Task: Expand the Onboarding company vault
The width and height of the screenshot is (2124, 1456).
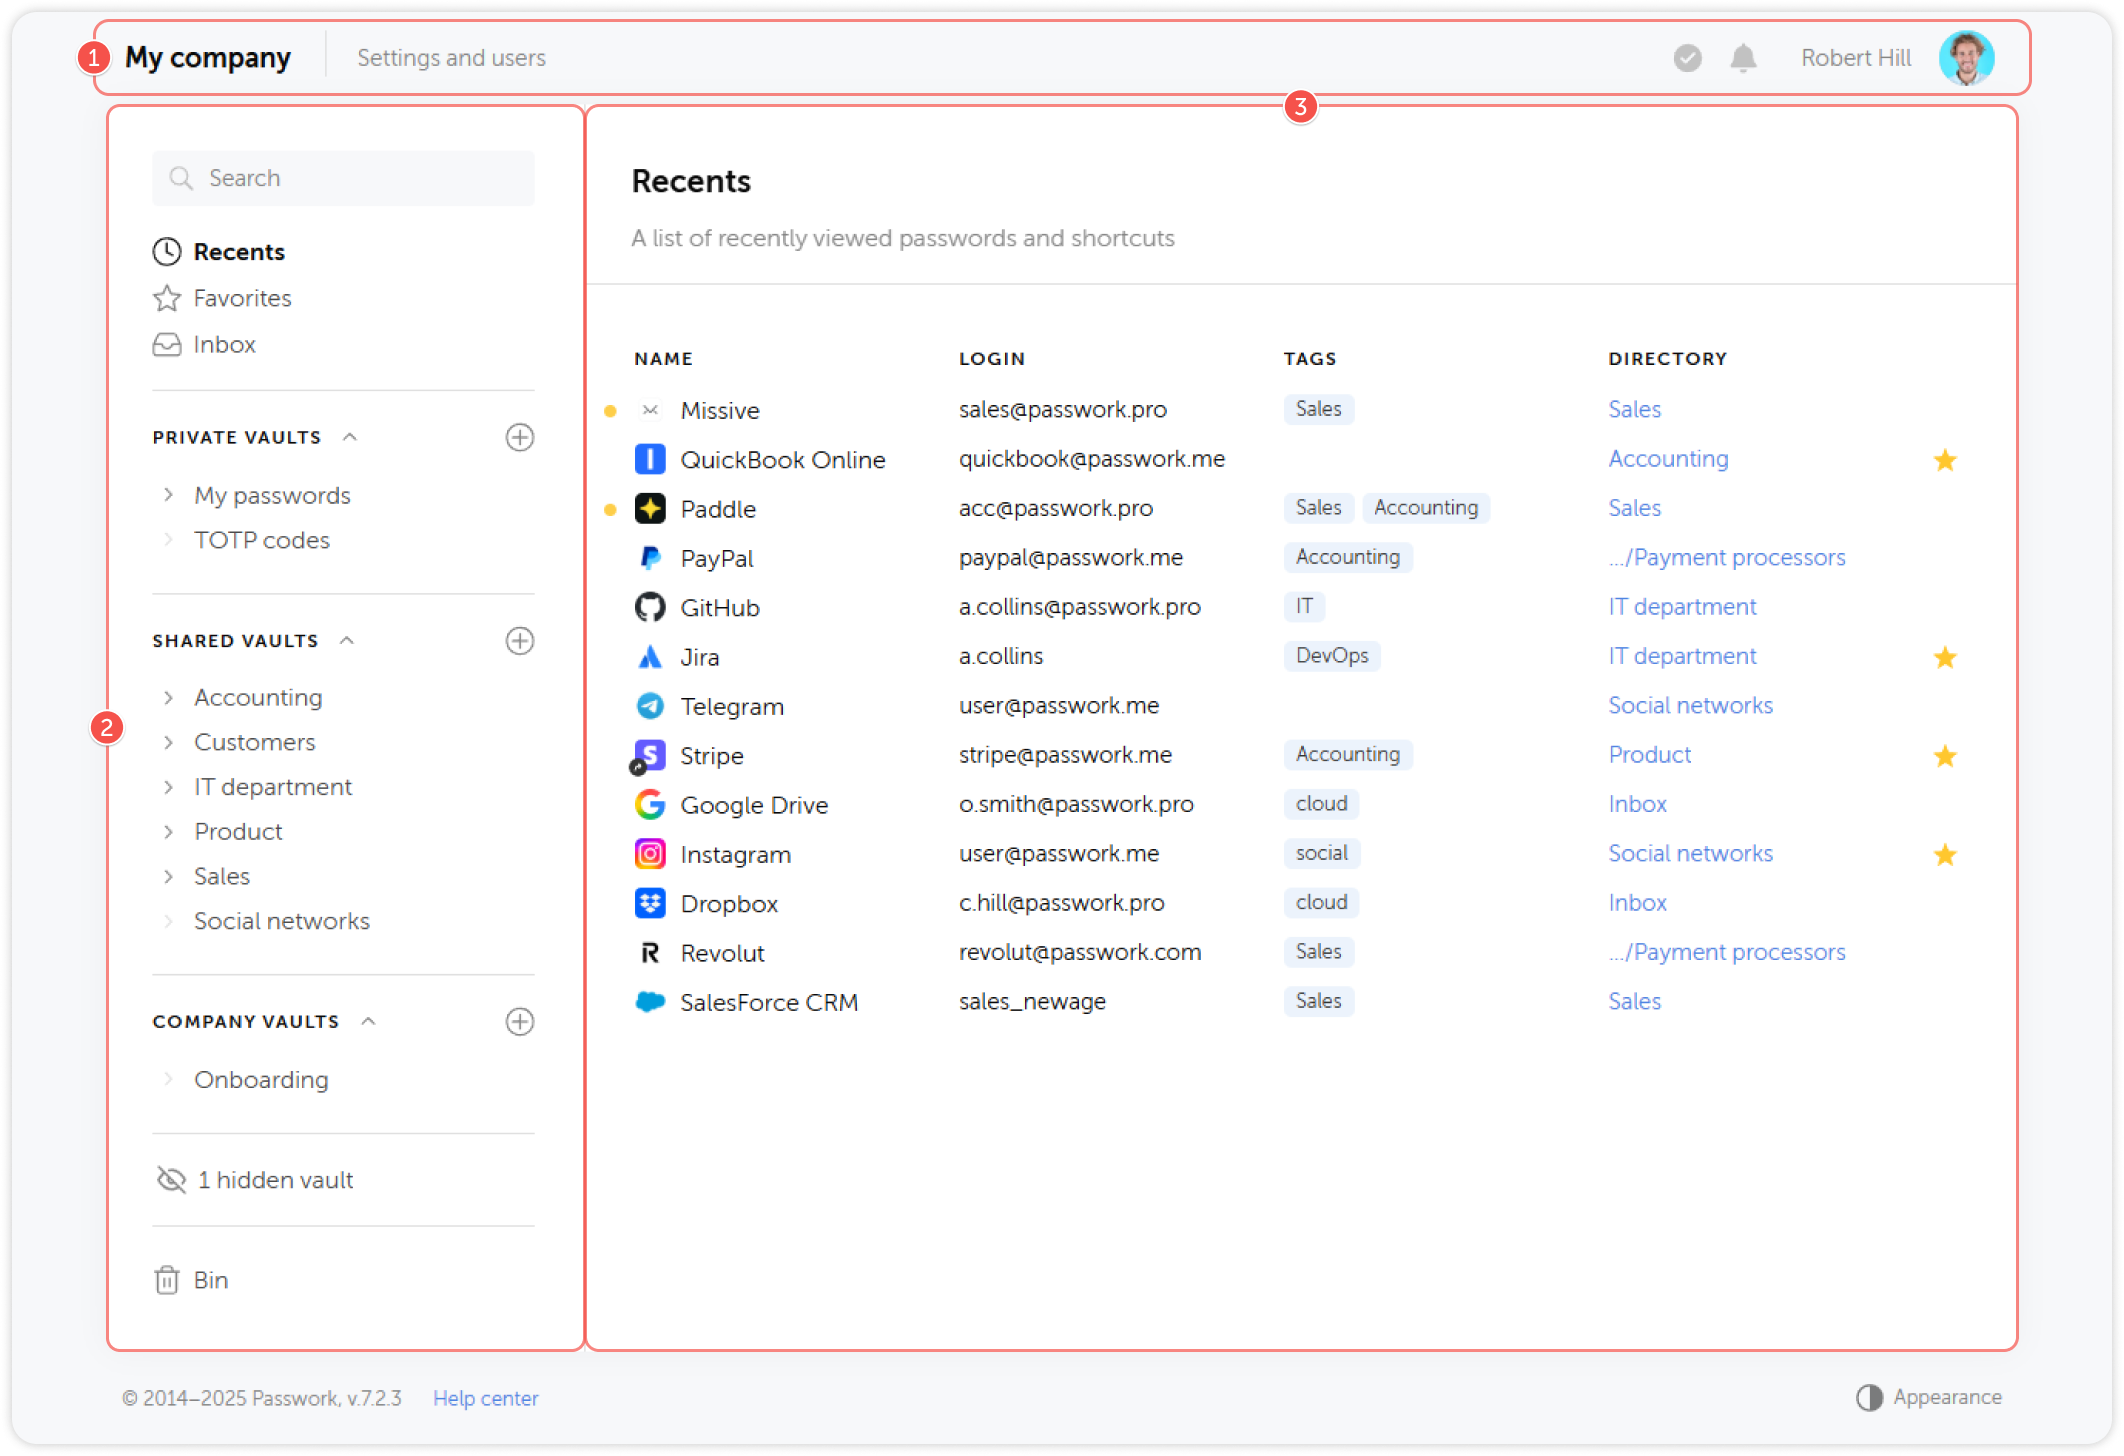Action: tap(168, 1079)
